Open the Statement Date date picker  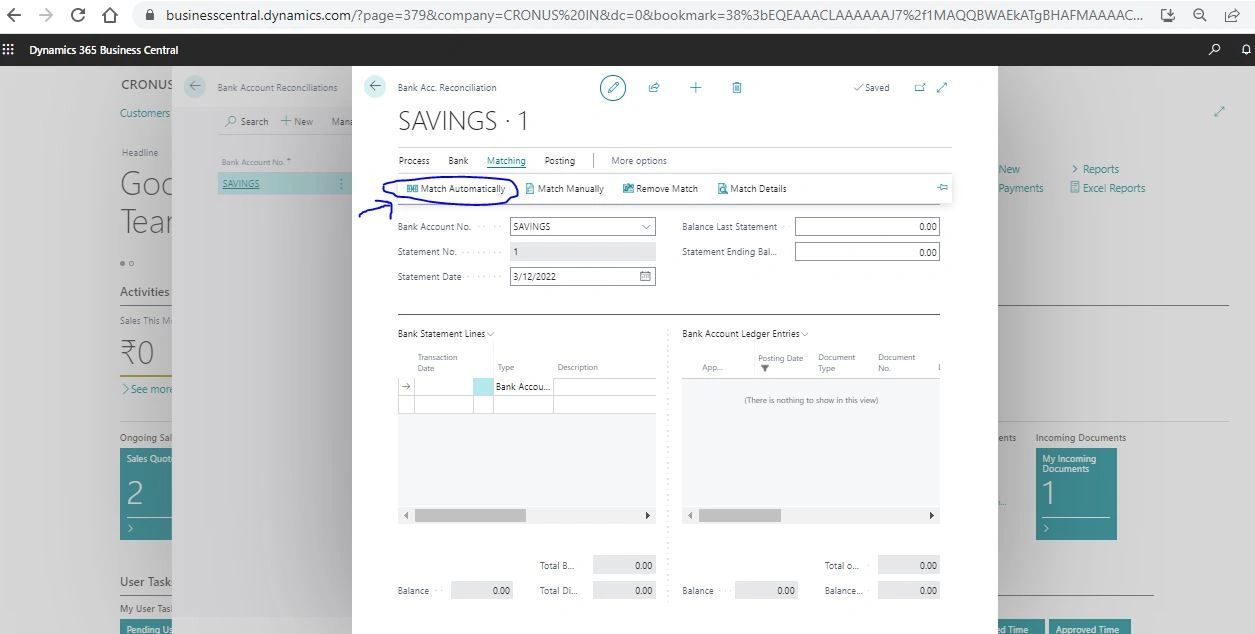click(x=646, y=276)
